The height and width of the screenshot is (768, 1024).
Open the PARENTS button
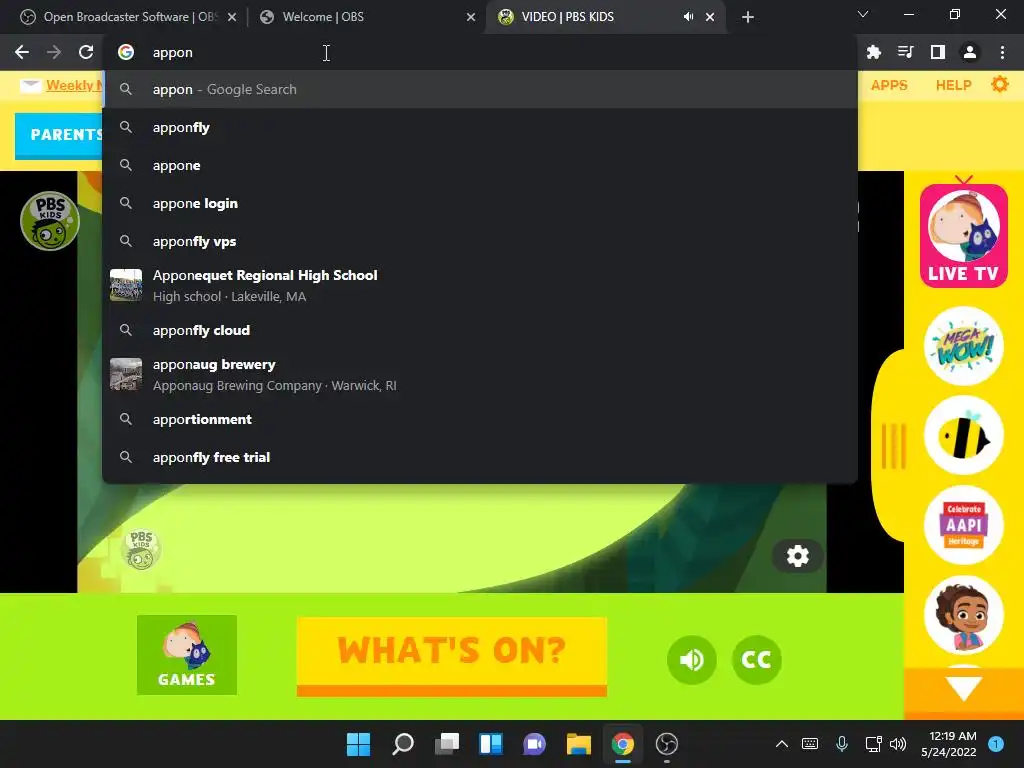[x=59, y=135]
